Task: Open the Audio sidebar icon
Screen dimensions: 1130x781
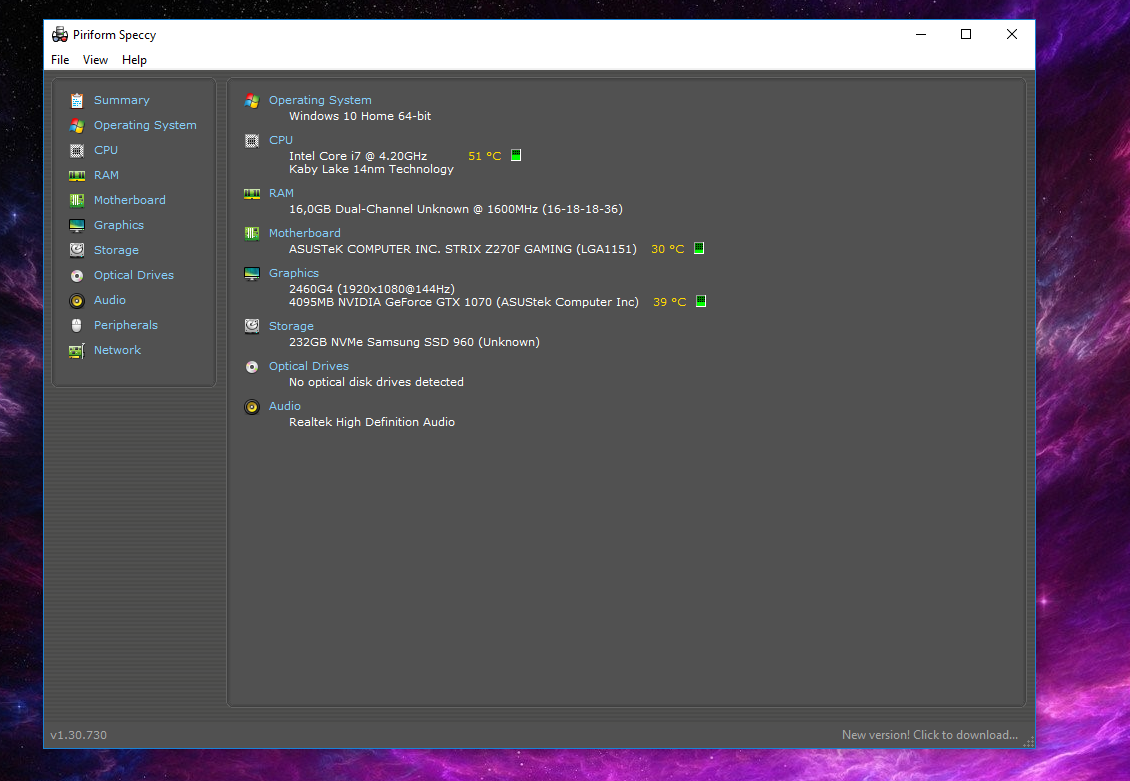Action: tap(77, 300)
